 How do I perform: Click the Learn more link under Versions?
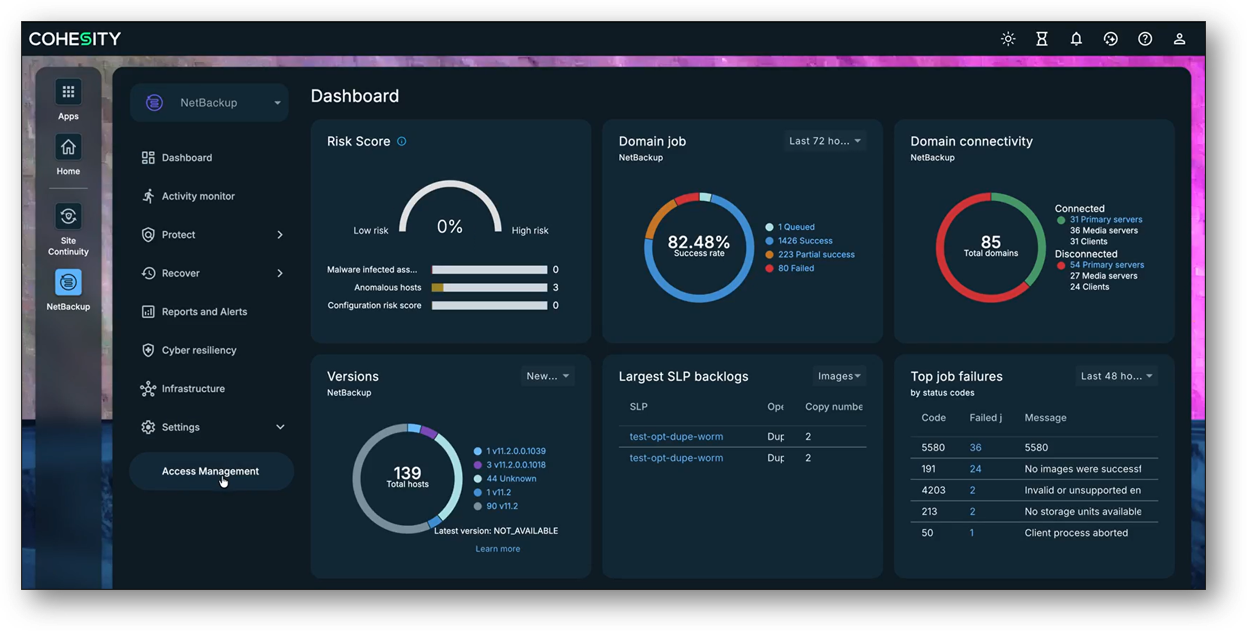[x=498, y=549]
